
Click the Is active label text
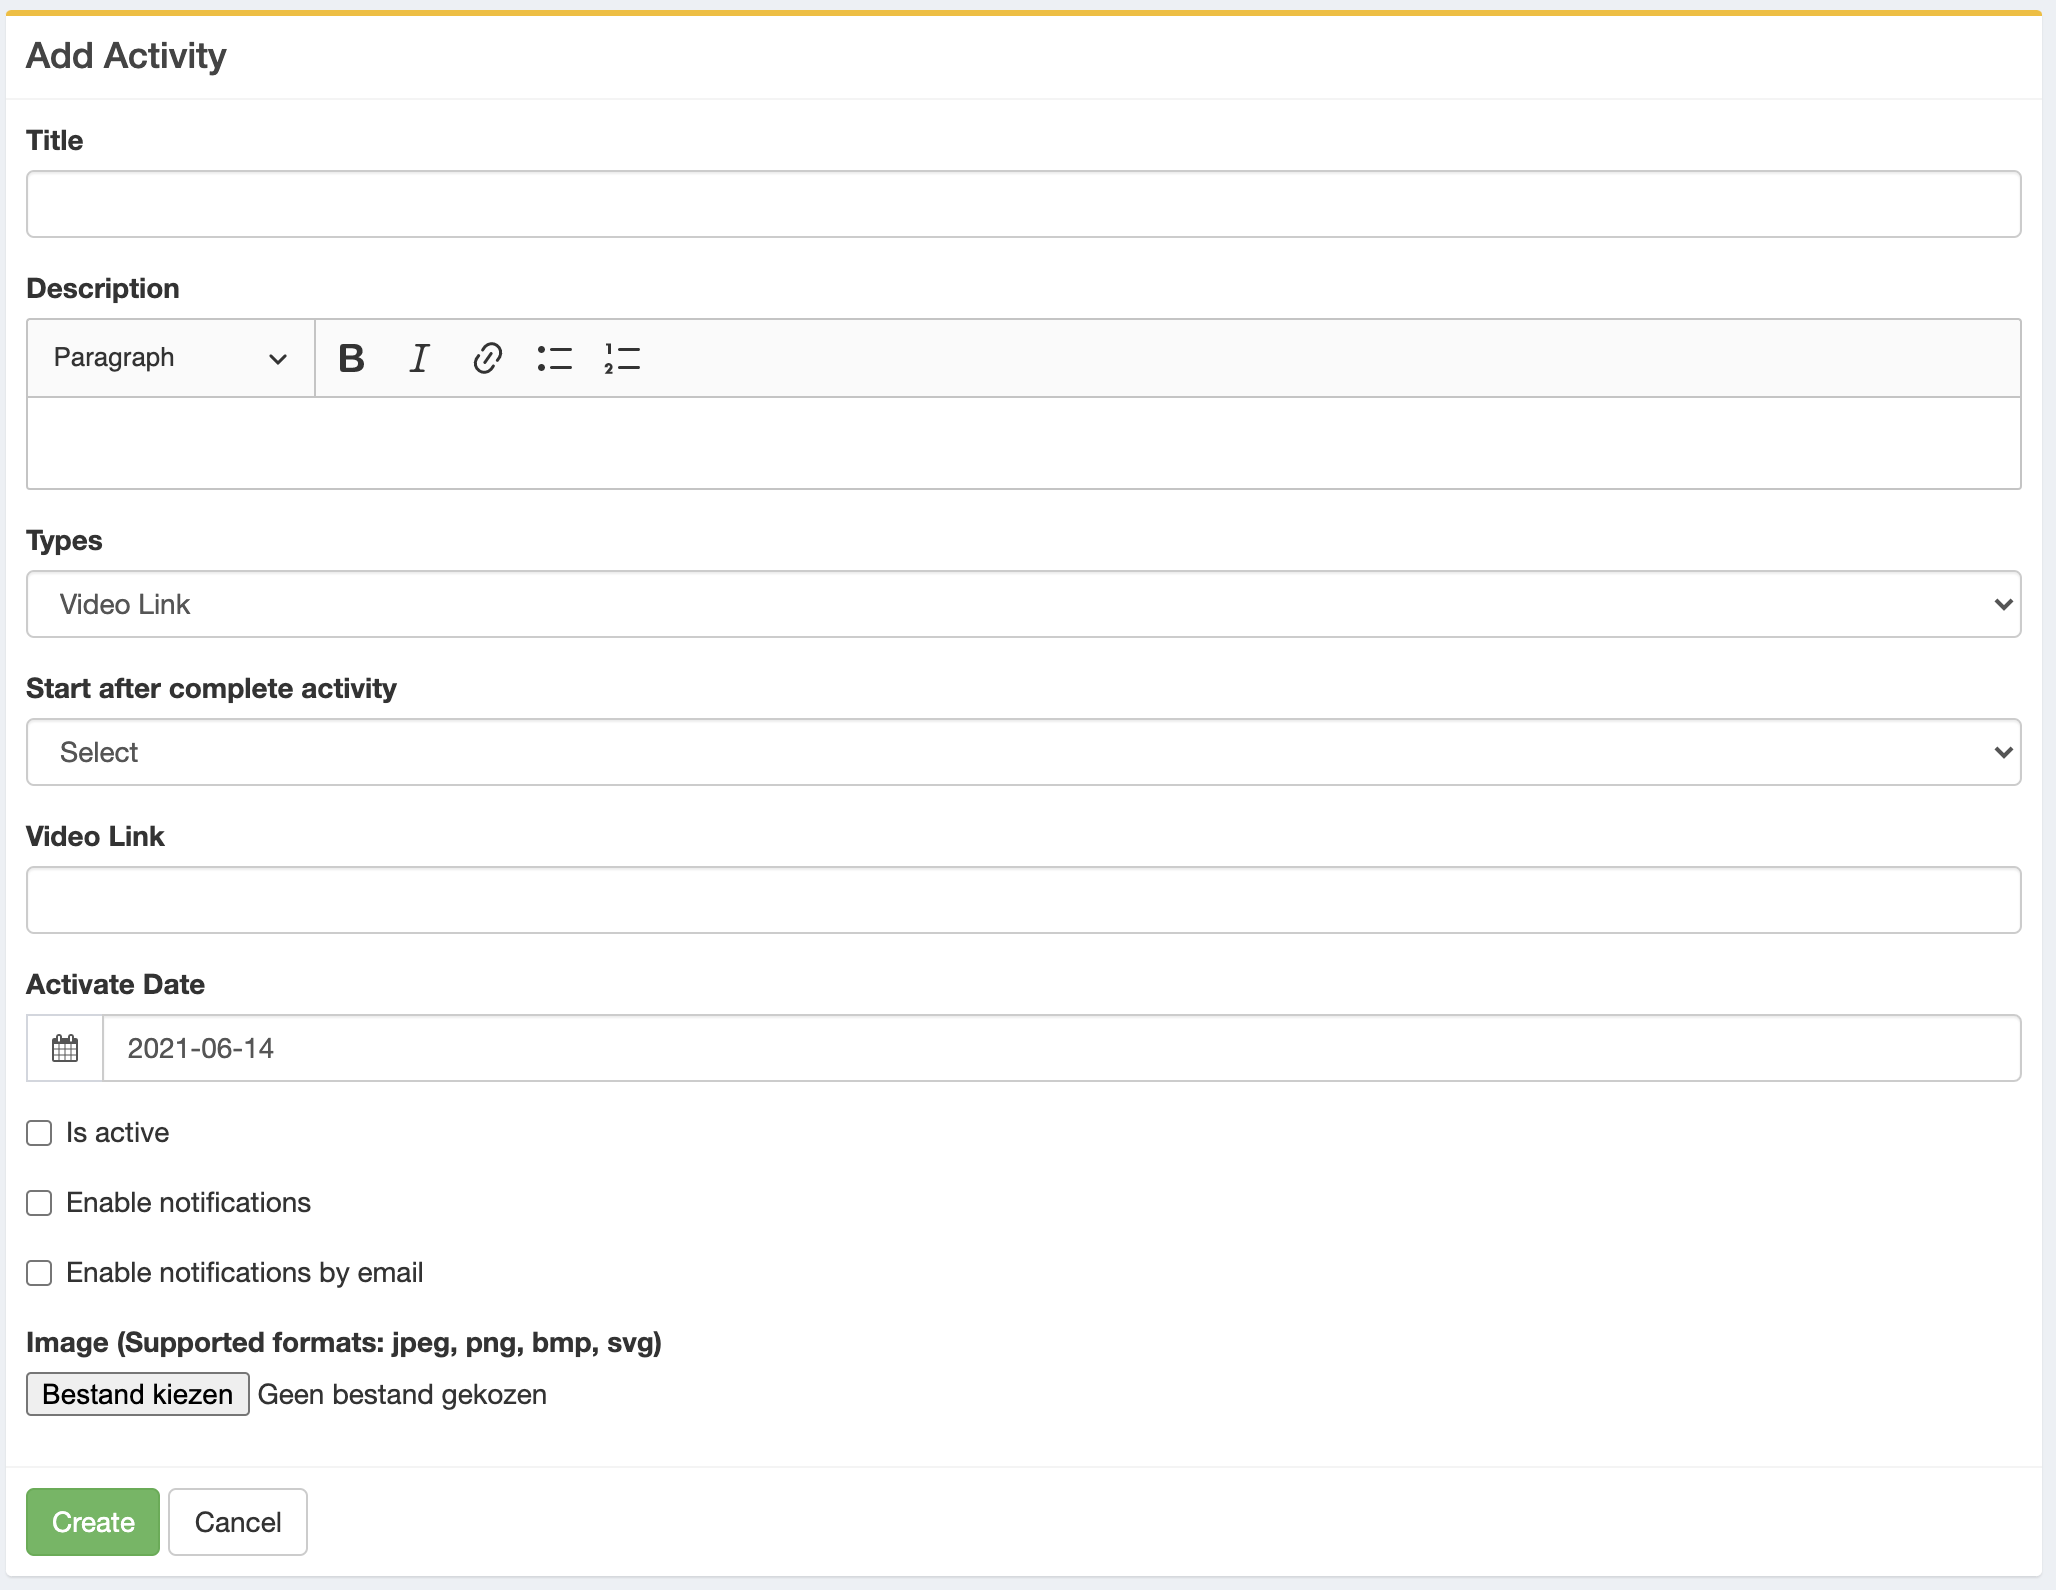pos(118,1133)
